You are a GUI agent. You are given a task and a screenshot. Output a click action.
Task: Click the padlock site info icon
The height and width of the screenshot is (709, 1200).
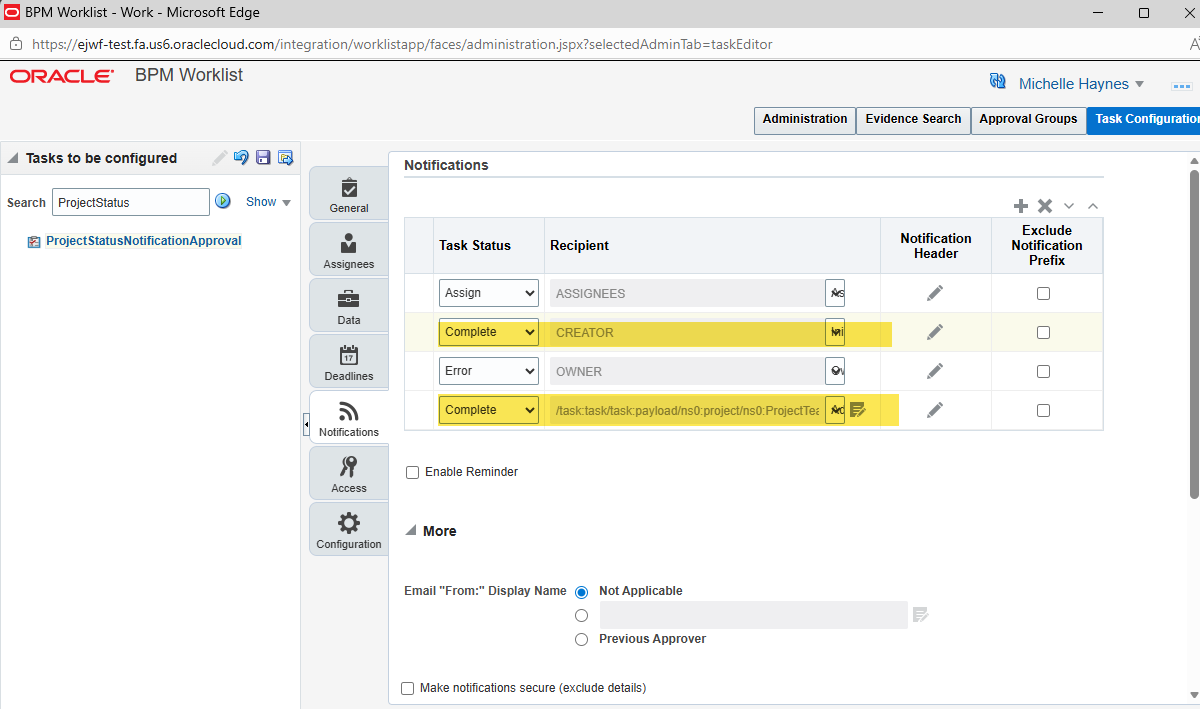pos(15,44)
